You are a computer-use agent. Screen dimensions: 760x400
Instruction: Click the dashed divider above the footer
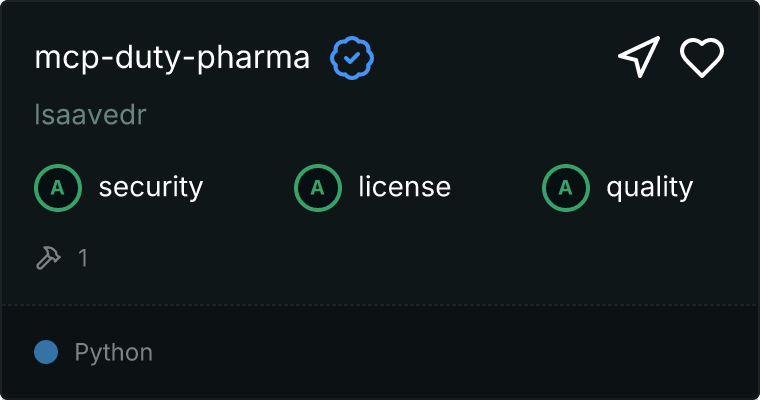[x=380, y=304]
